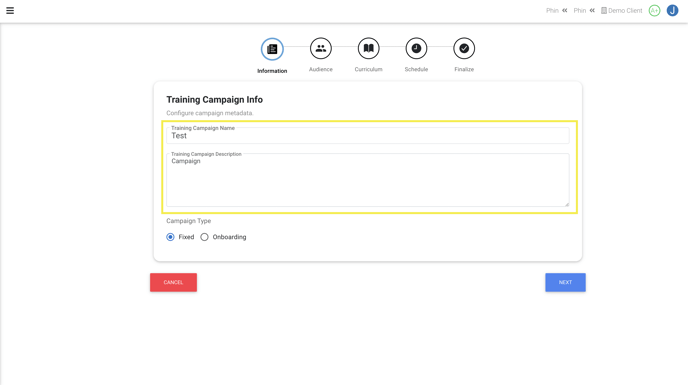Select the Information step icon
Viewport: 688px width, 385px height.
click(x=272, y=49)
